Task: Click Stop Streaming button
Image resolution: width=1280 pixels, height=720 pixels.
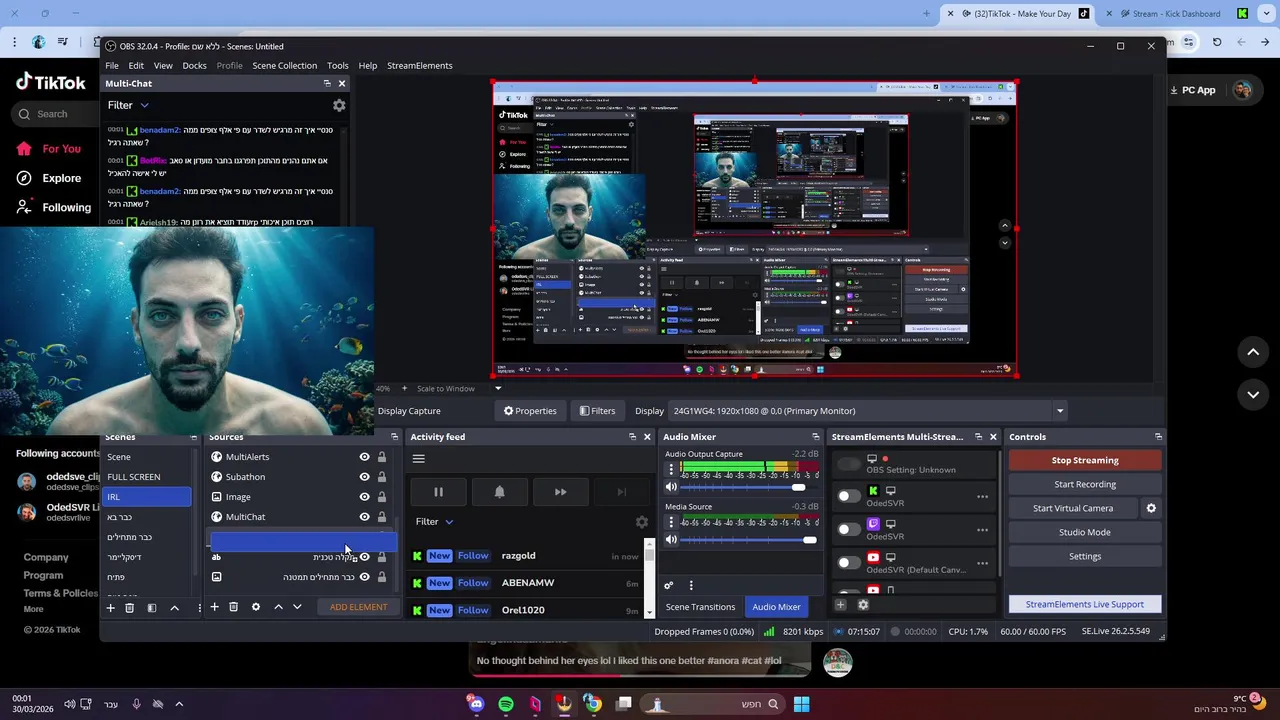Action: pyautogui.click(x=1085, y=460)
